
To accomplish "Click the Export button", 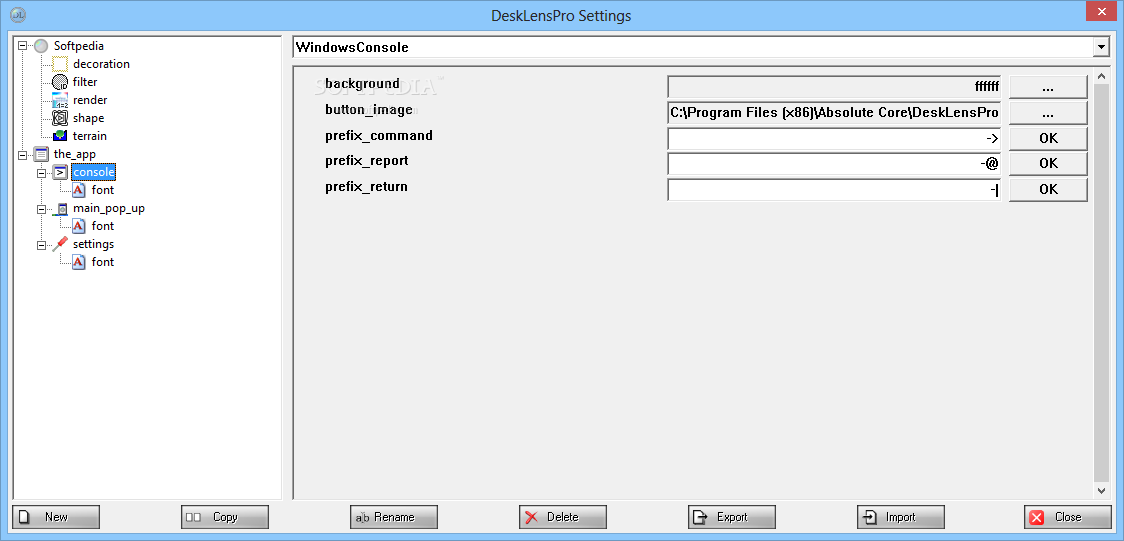I will coord(732,517).
